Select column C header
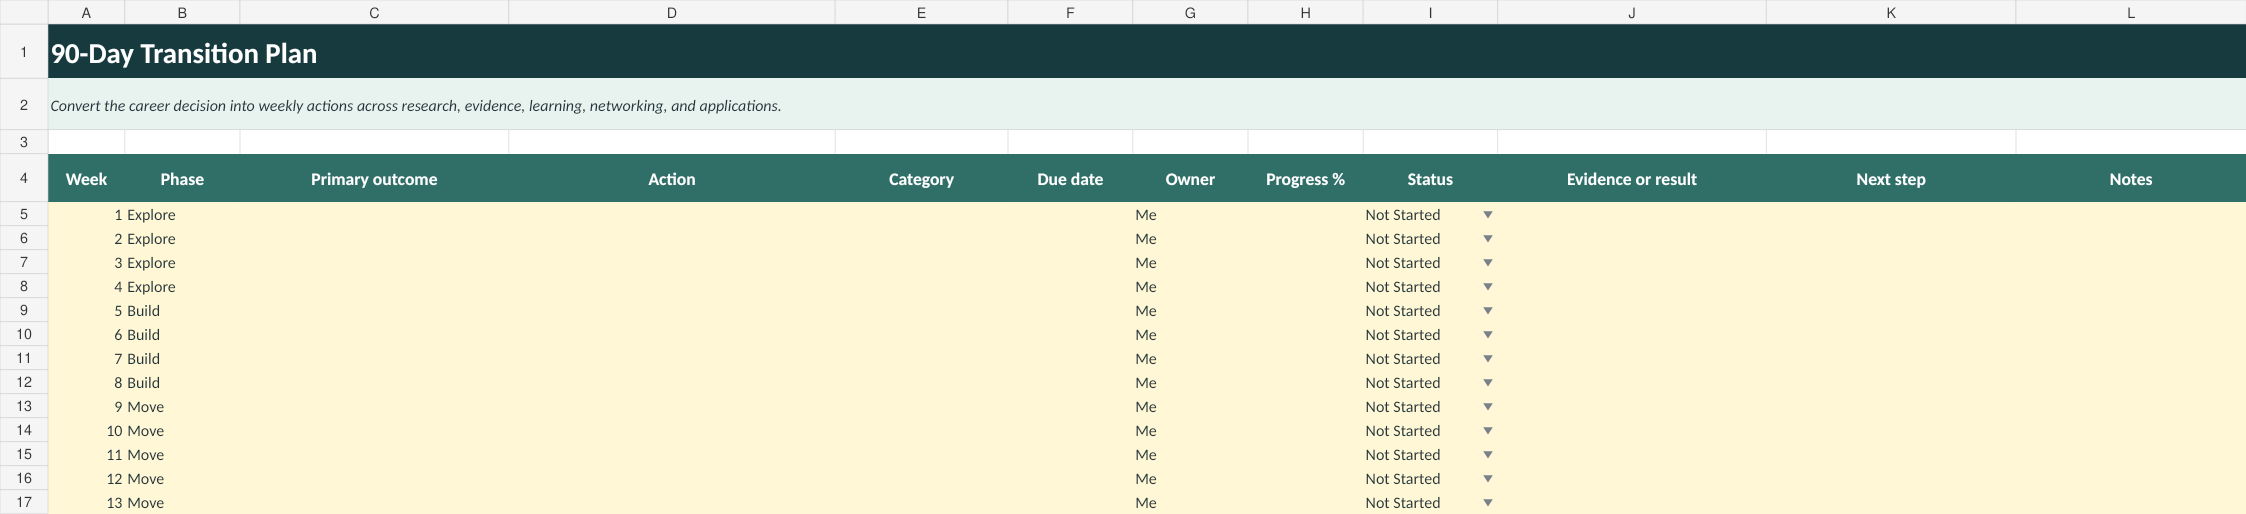The height and width of the screenshot is (514, 2246). [x=374, y=12]
